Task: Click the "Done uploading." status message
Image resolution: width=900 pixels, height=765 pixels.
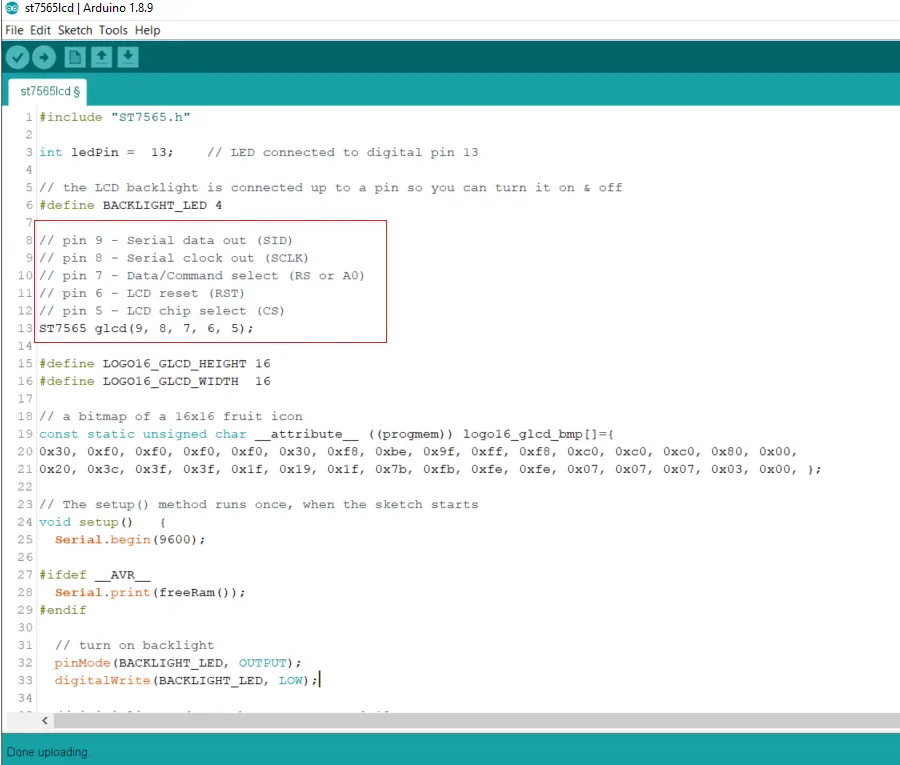Action: point(48,751)
